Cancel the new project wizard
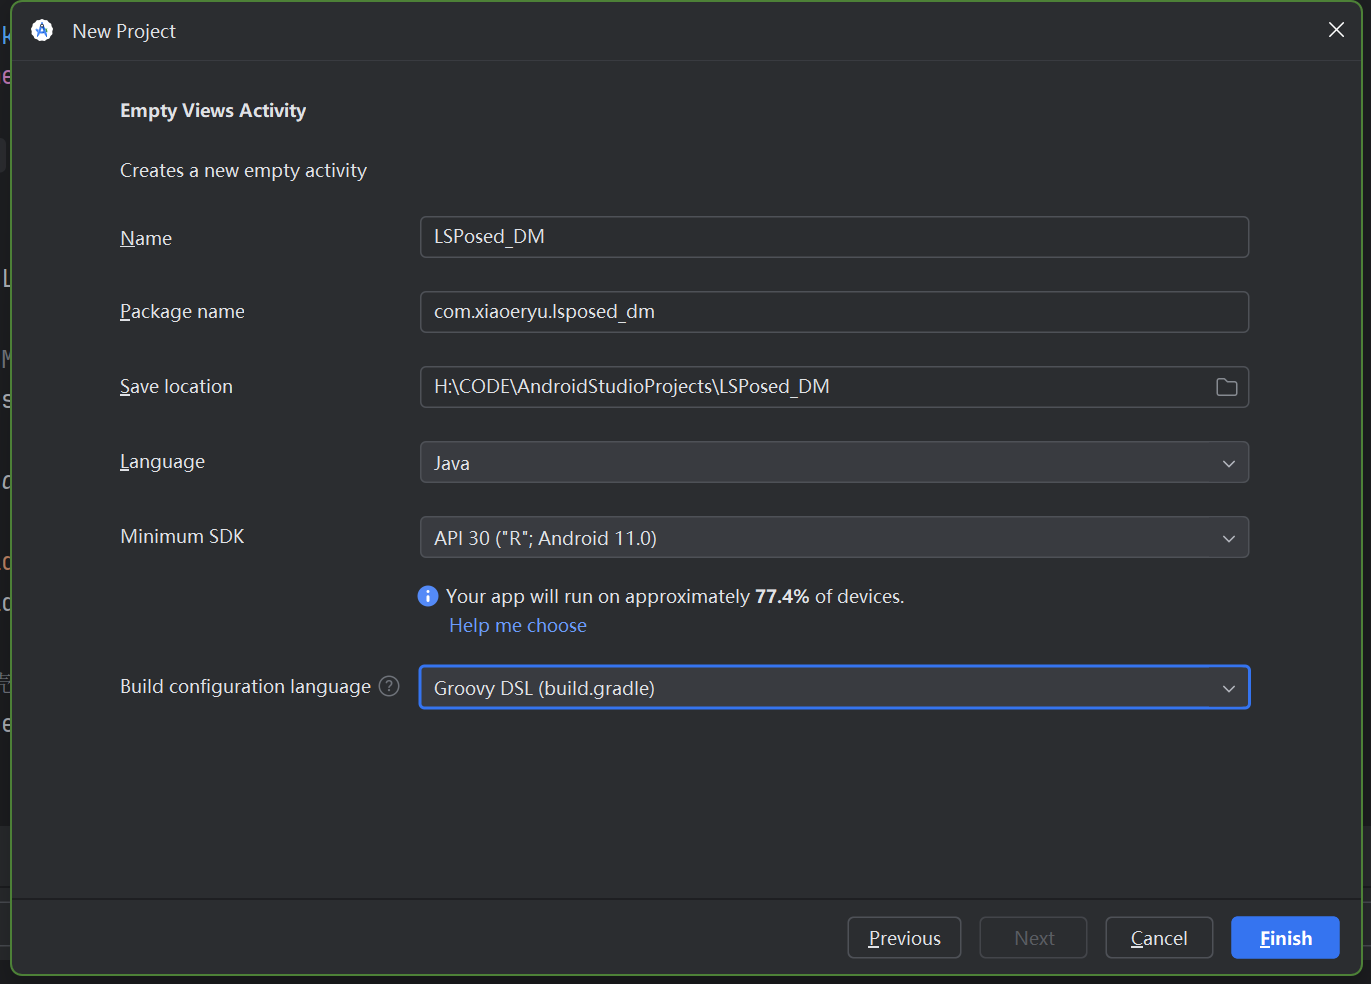Image resolution: width=1371 pixels, height=984 pixels. coord(1159,938)
